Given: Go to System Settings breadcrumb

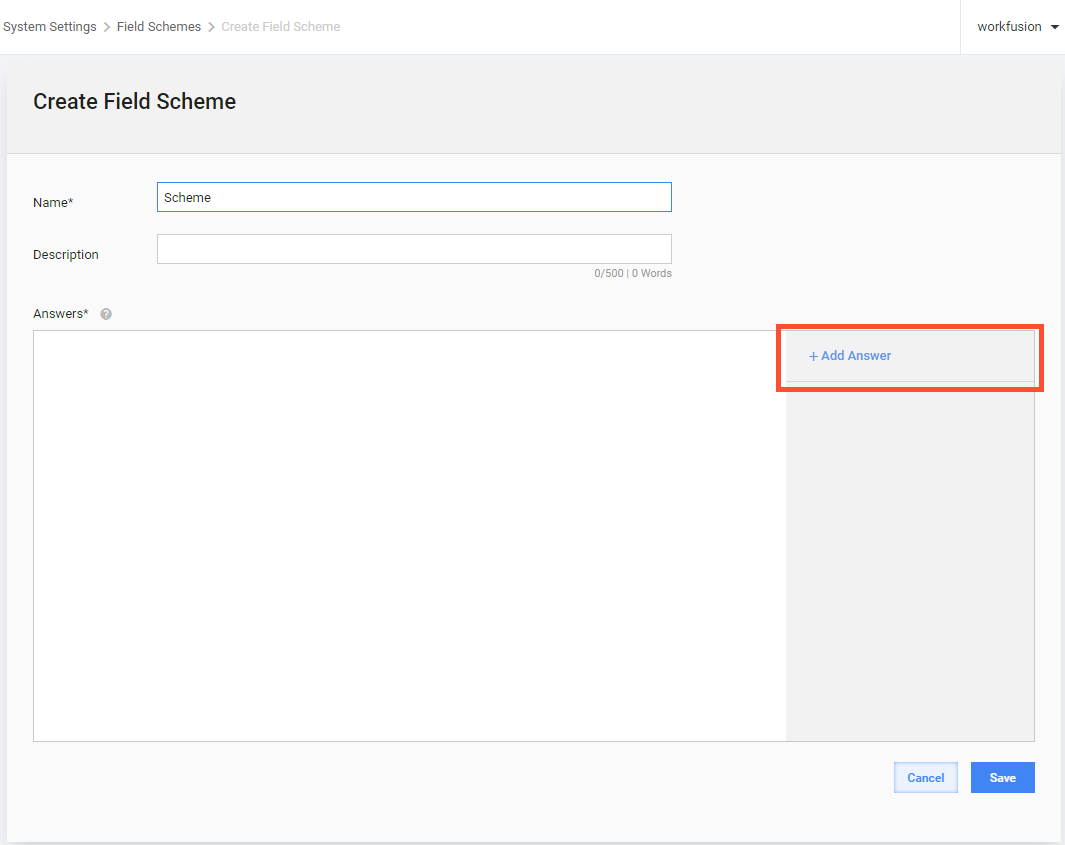Looking at the screenshot, I should click(50, 26).
